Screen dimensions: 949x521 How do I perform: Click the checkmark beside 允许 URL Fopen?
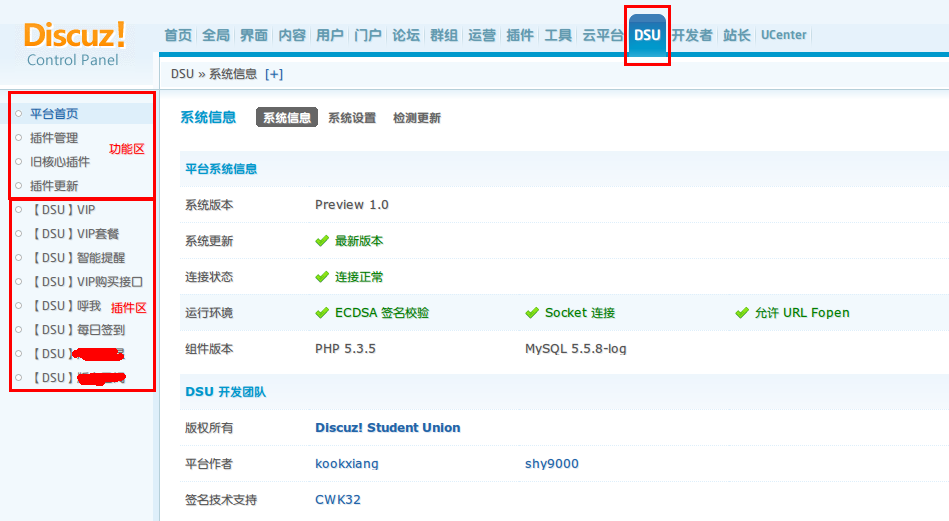[x=742, y=313]
